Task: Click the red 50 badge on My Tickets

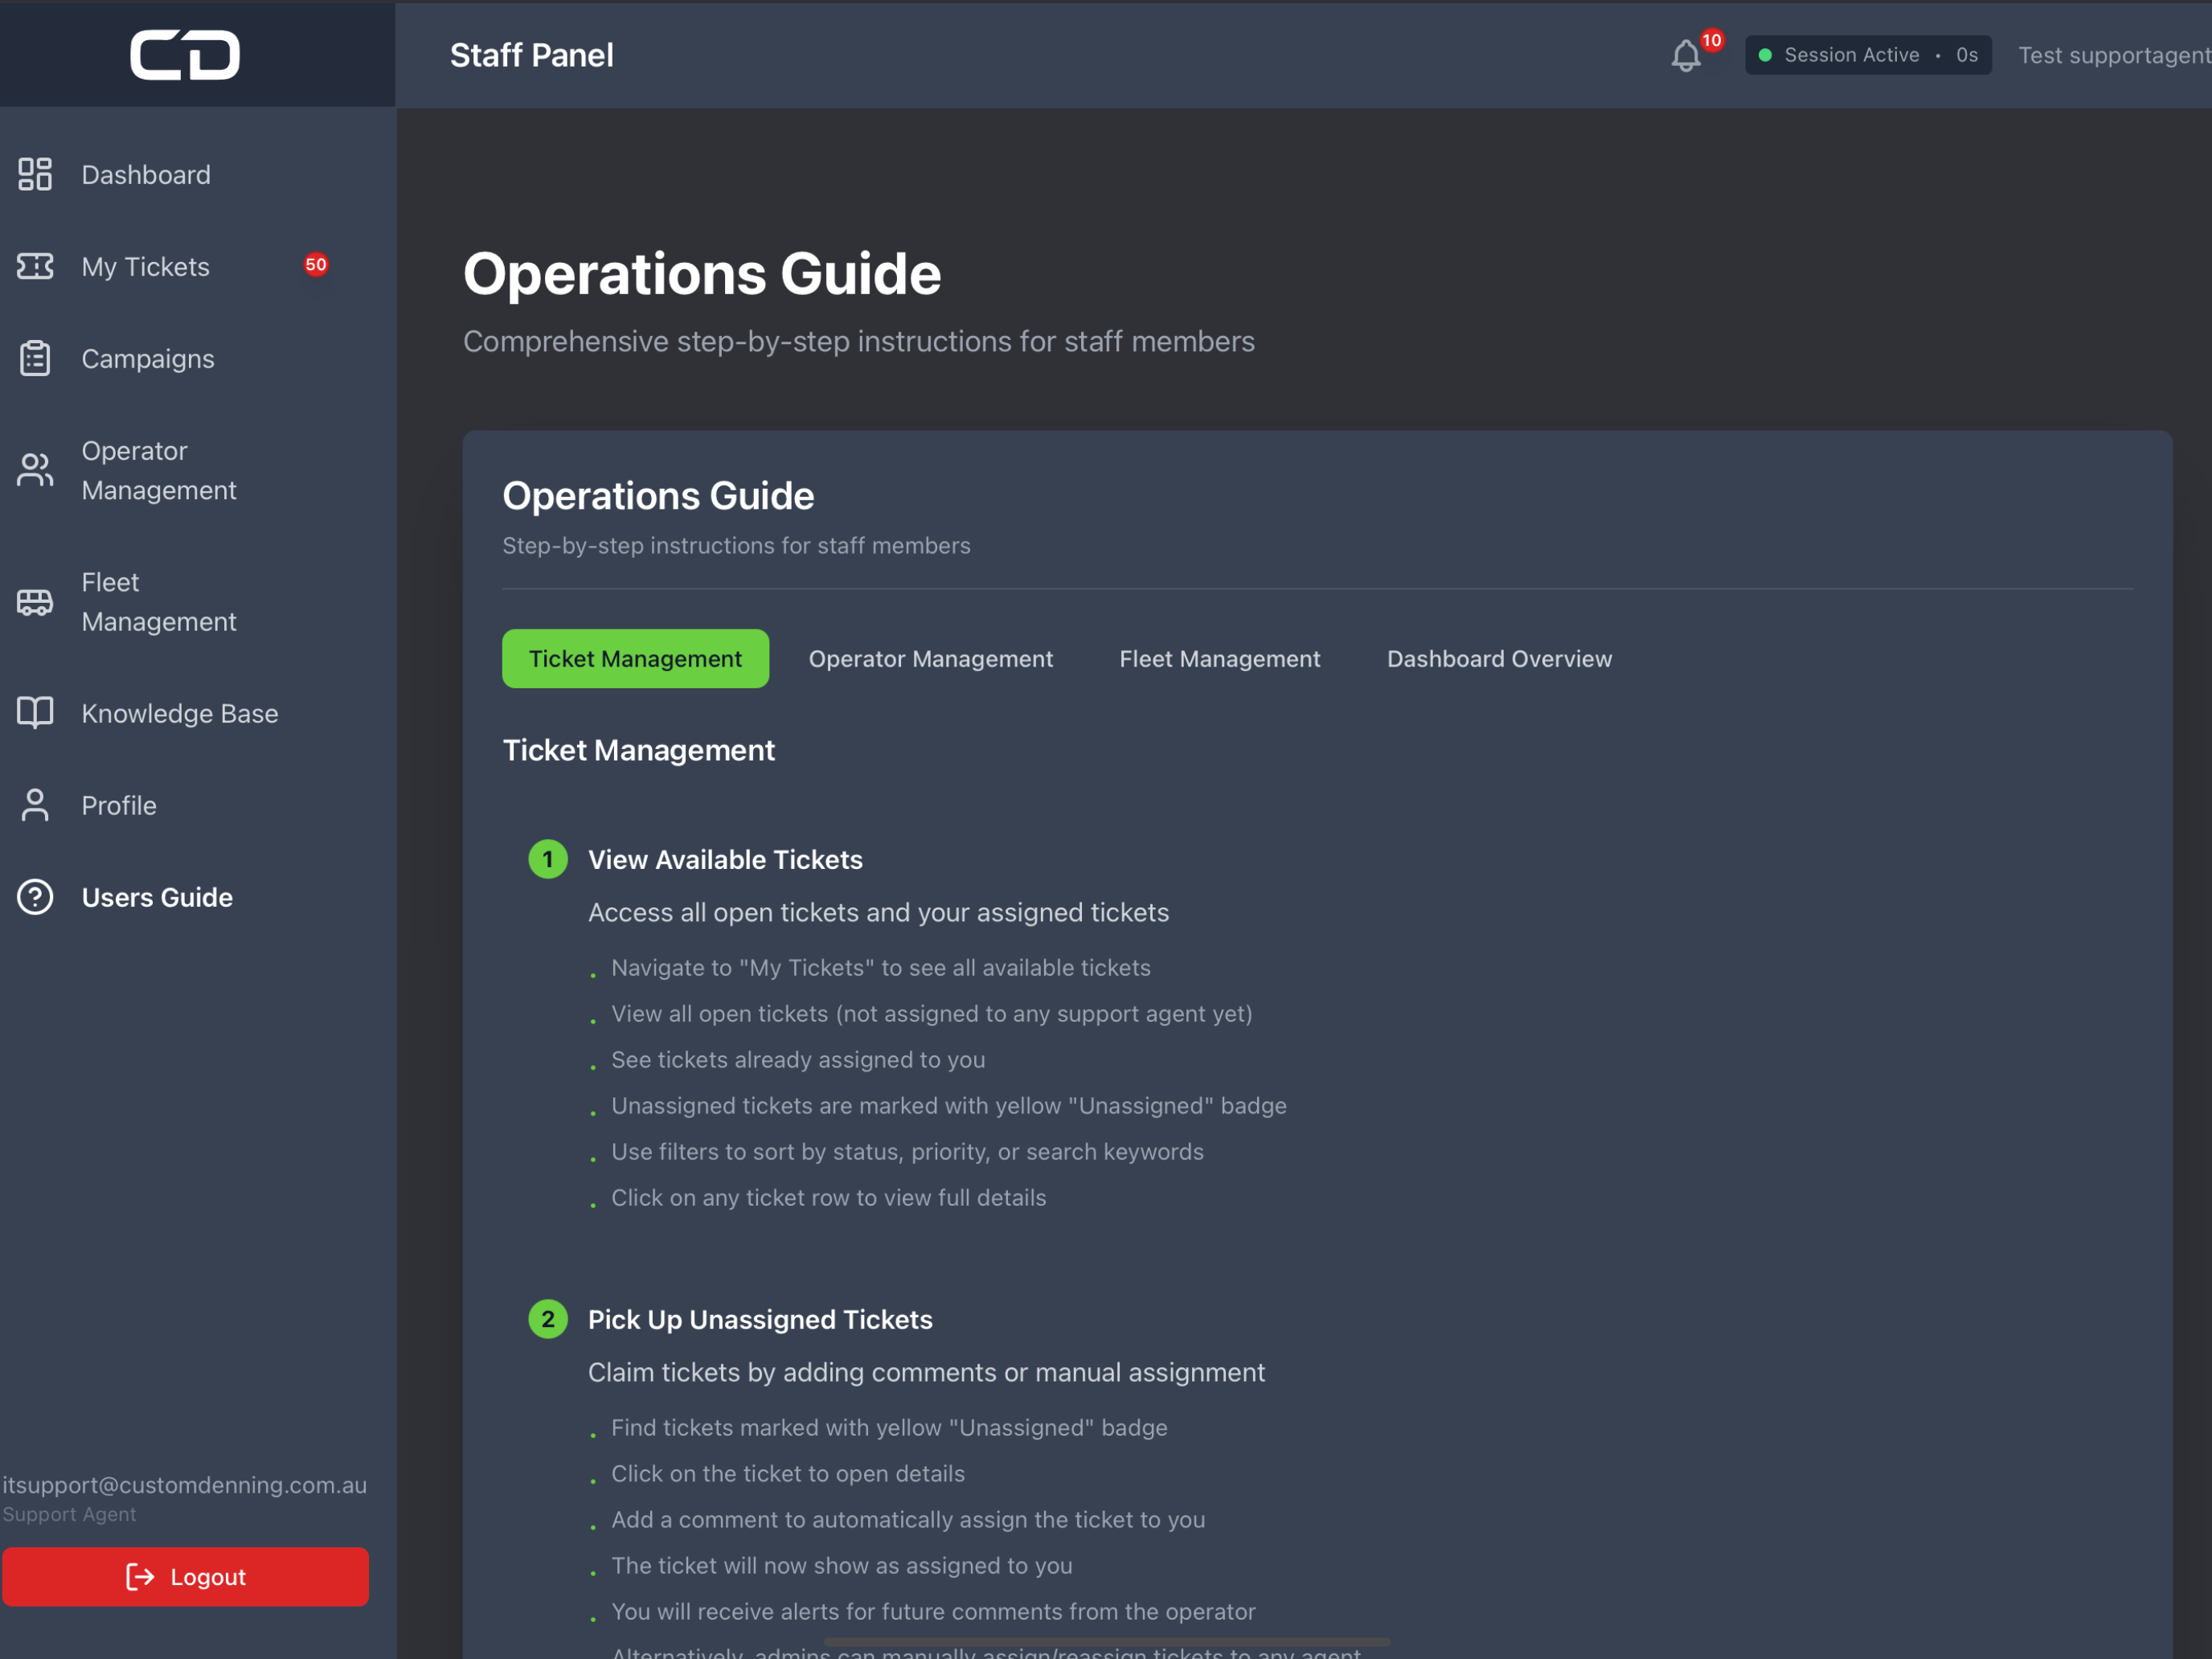Action: [316, 265]
